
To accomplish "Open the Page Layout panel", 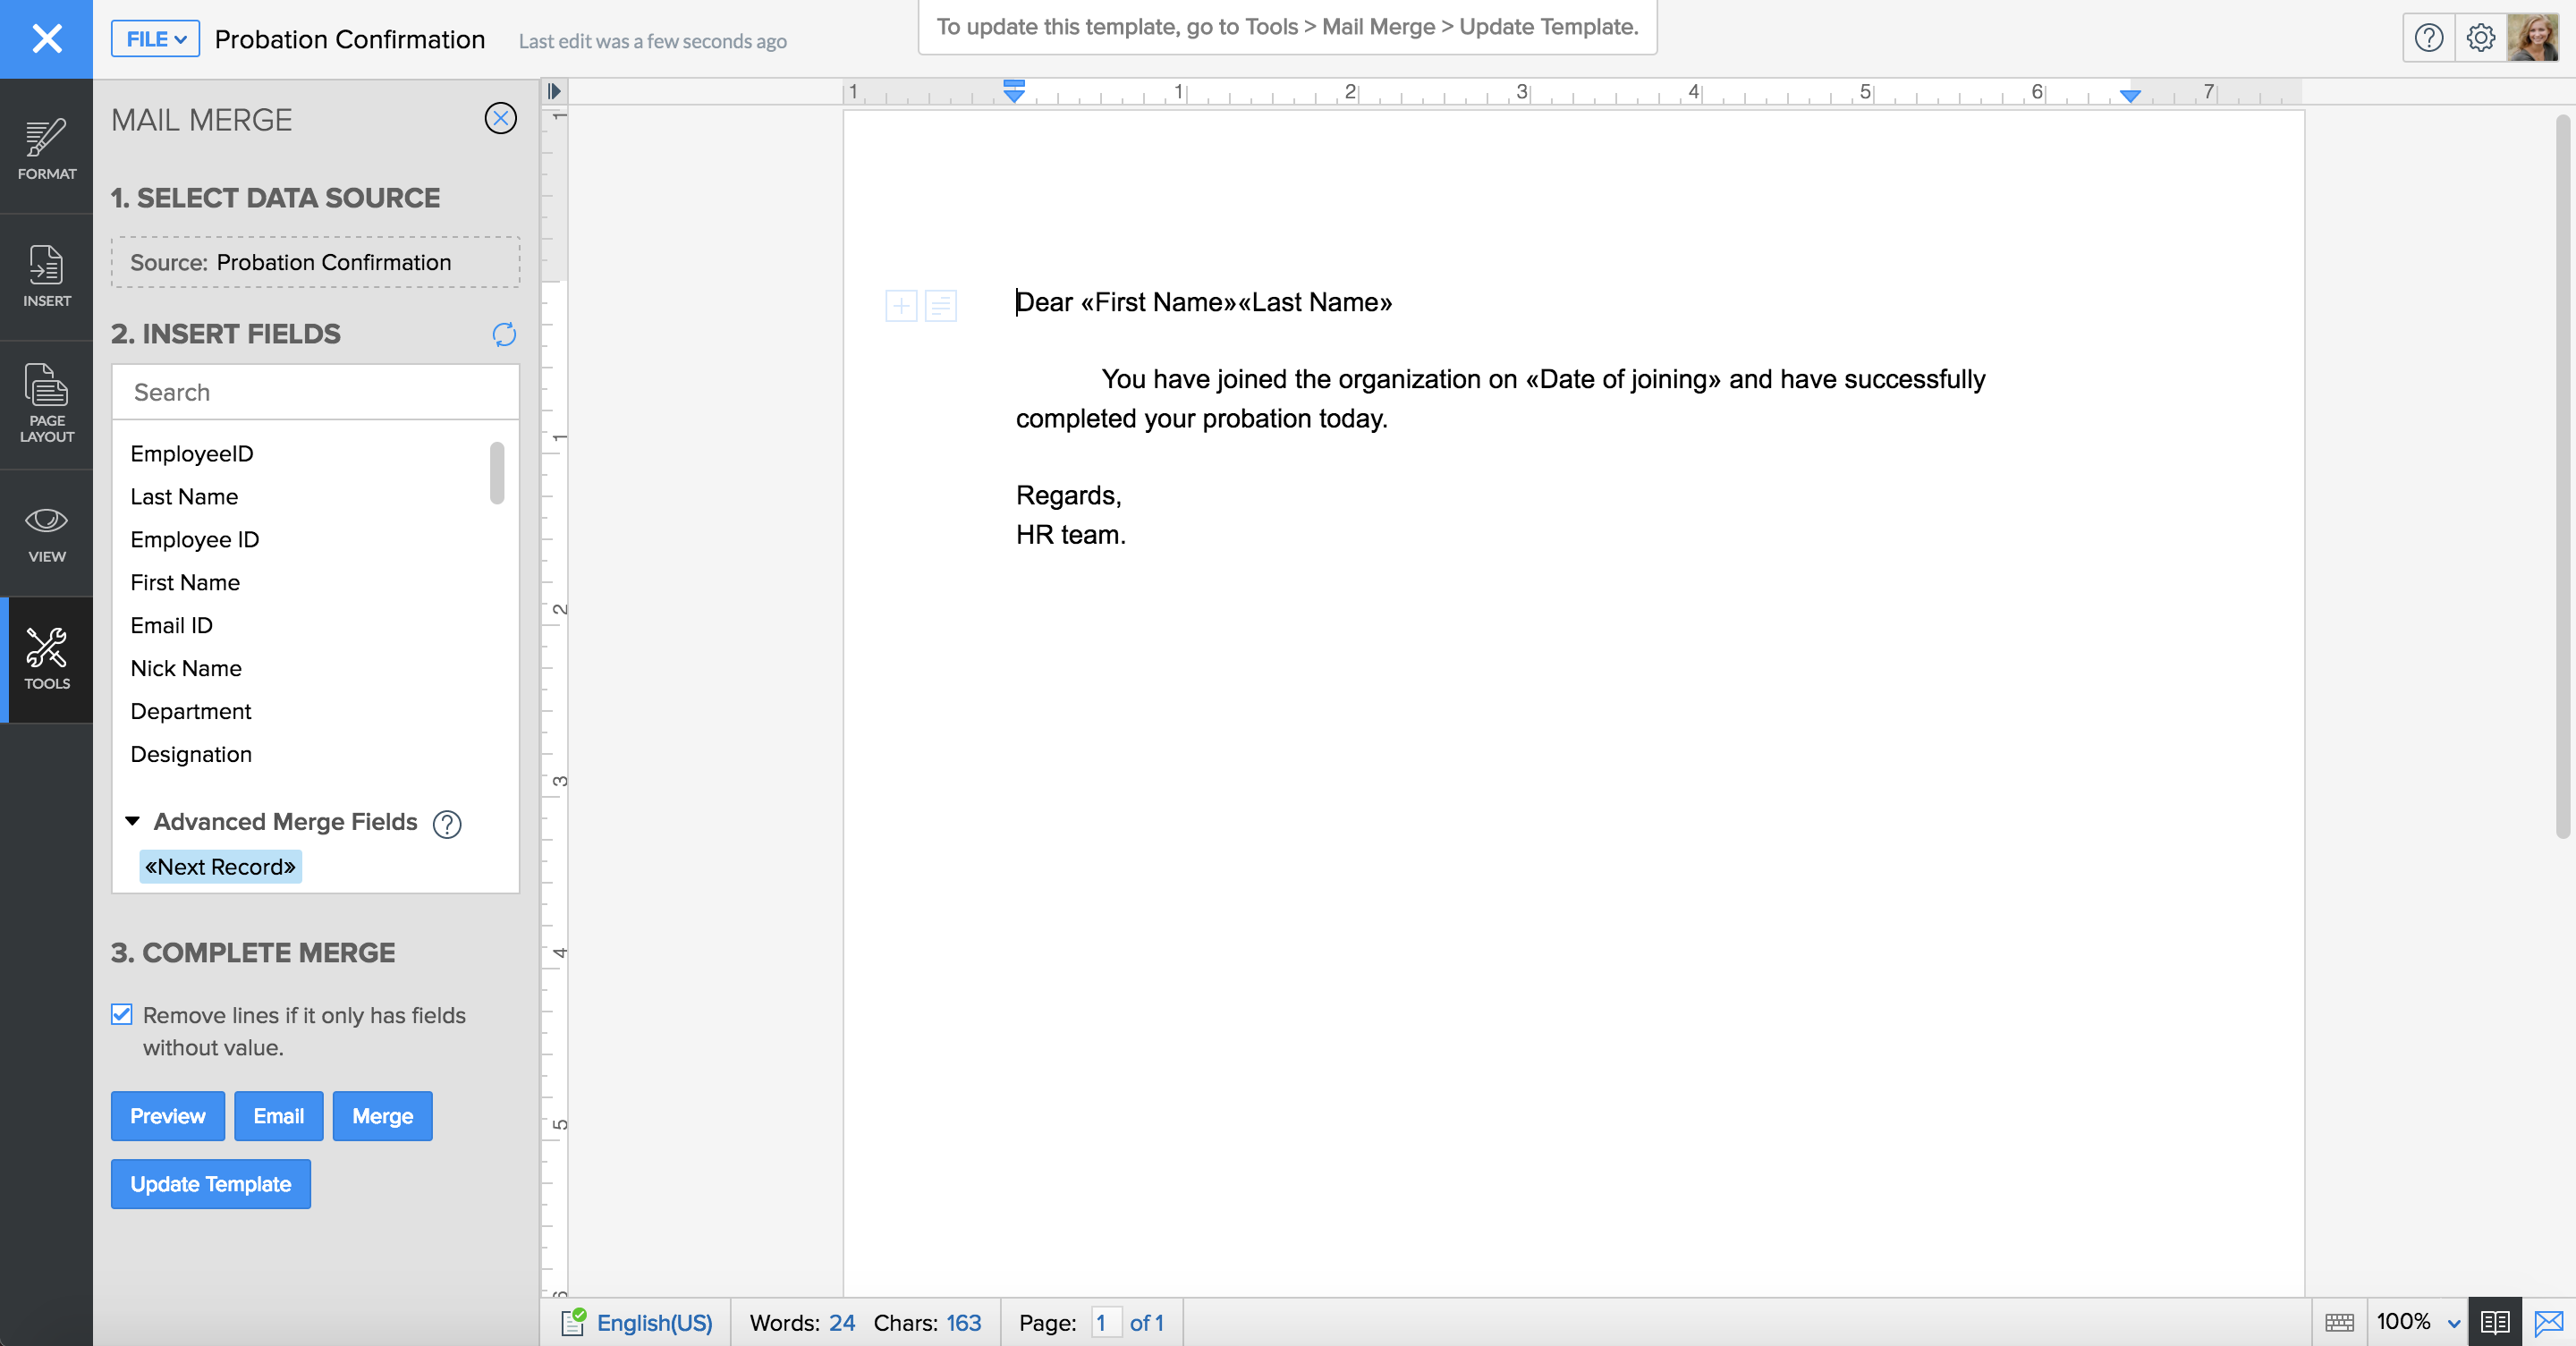I will (46, 404).
